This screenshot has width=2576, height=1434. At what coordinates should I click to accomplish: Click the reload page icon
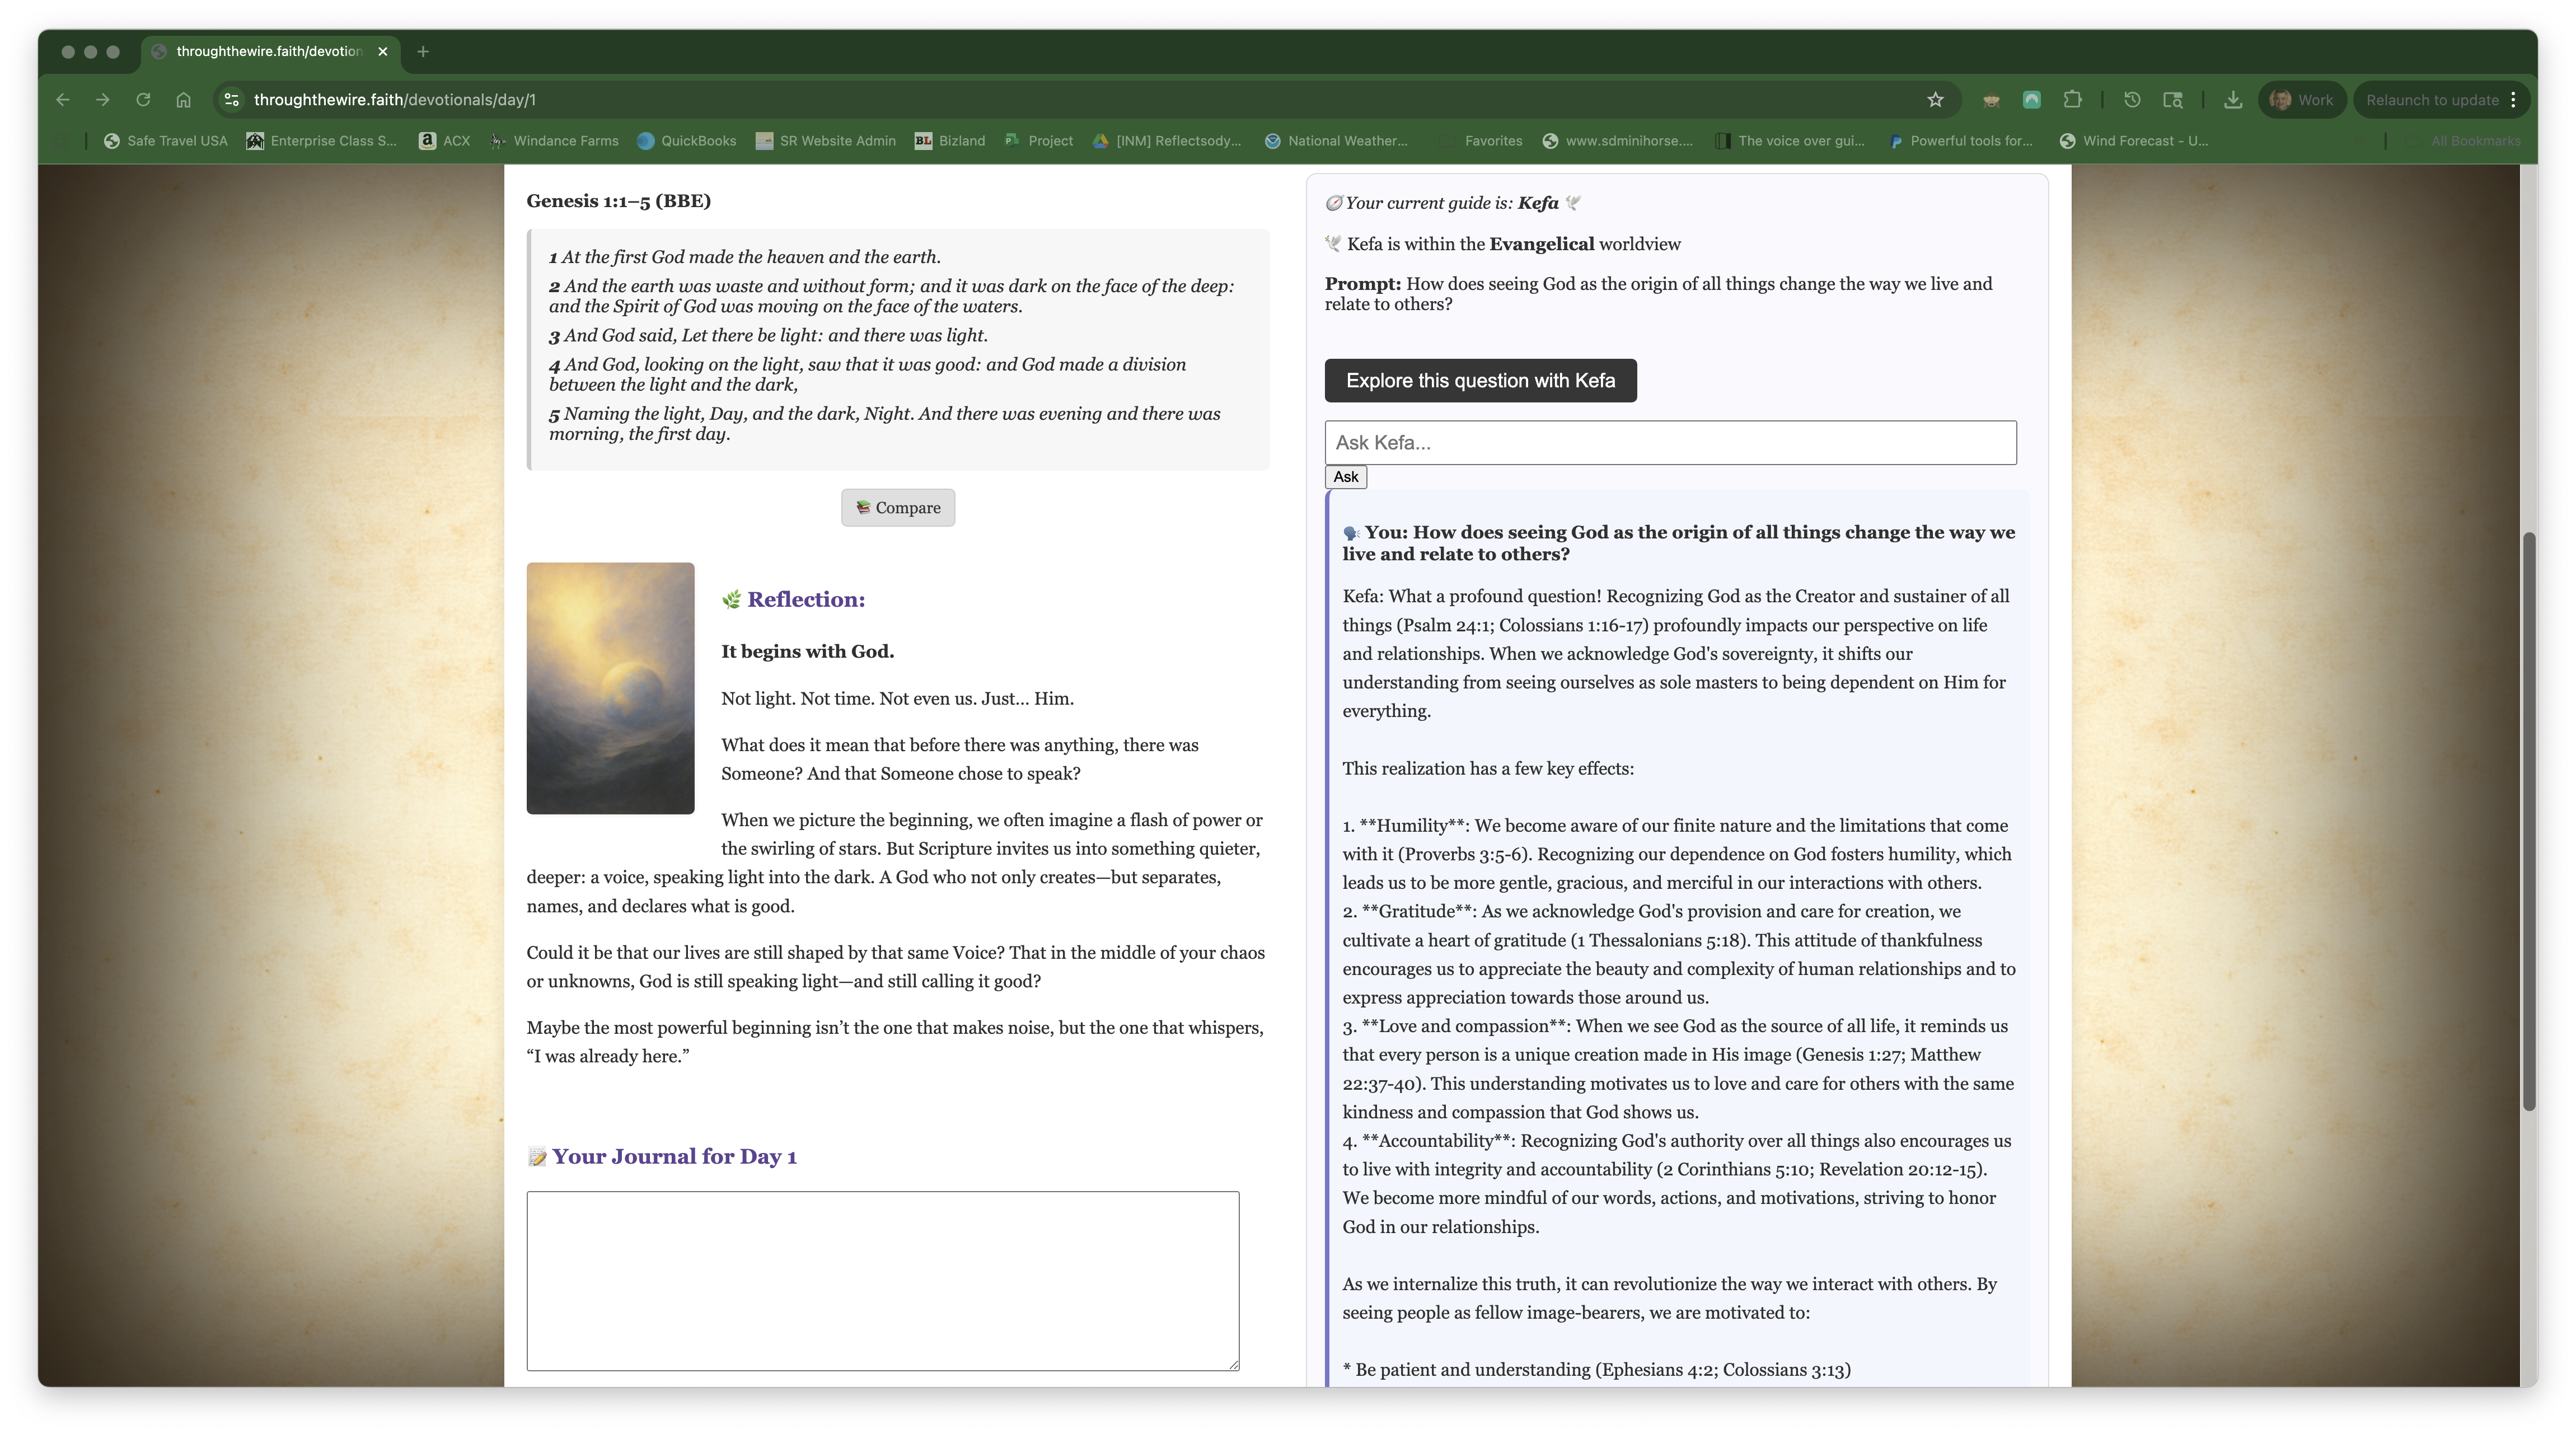pos(143,100)
